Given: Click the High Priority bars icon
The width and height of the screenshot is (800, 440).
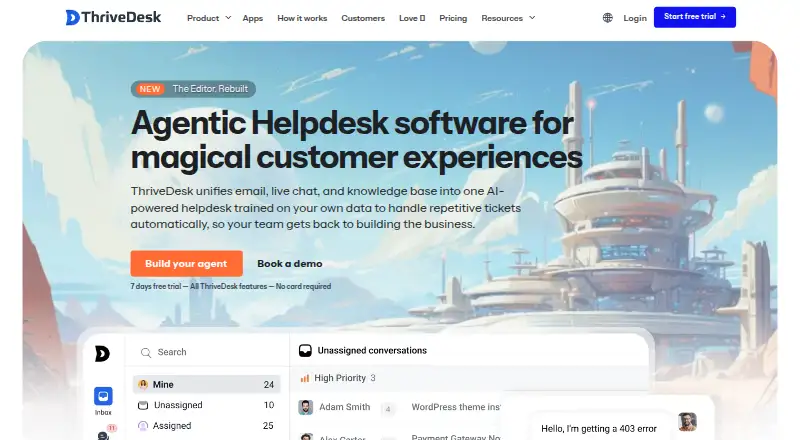Looking at the screenshot, I should click(305, 378).
